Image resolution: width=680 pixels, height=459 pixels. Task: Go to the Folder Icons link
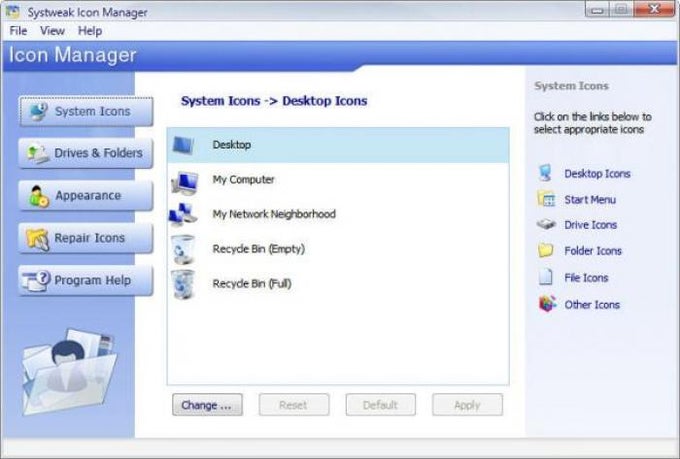tap(593, 251)
